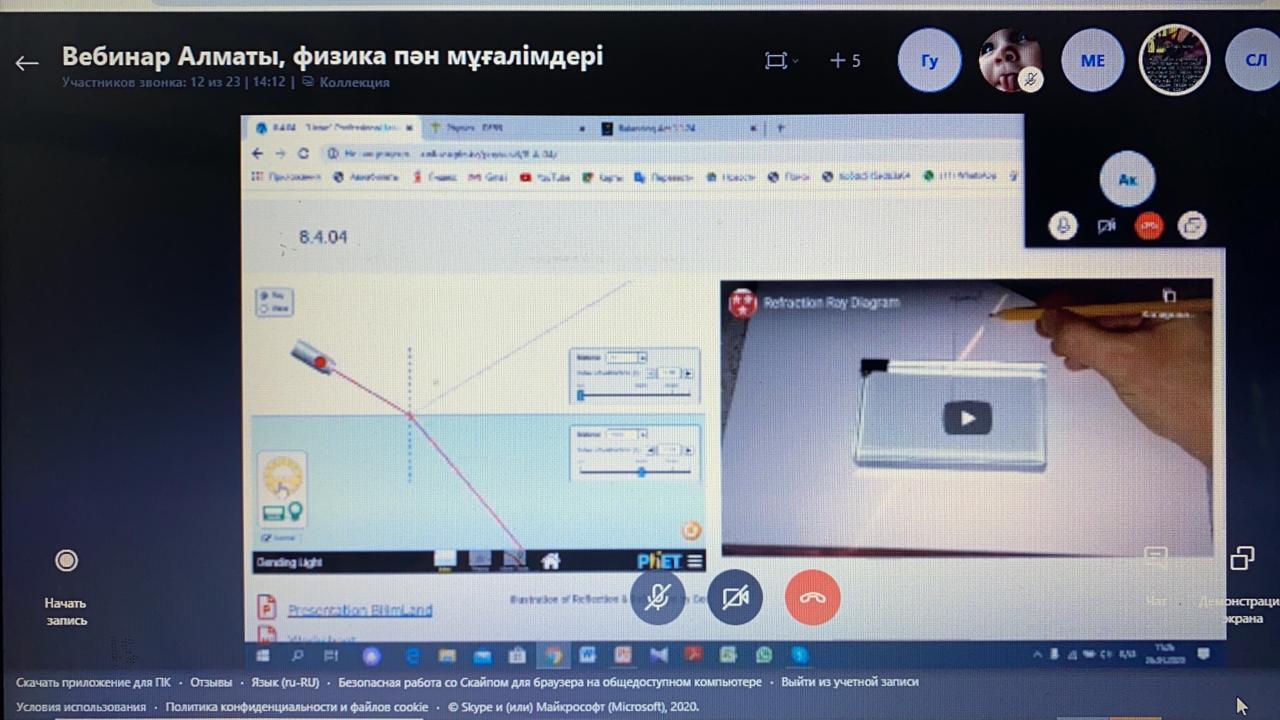Select the Гу participant avatar
Viewport: 1280px width, 720px height.
click(x=929, y=61)
